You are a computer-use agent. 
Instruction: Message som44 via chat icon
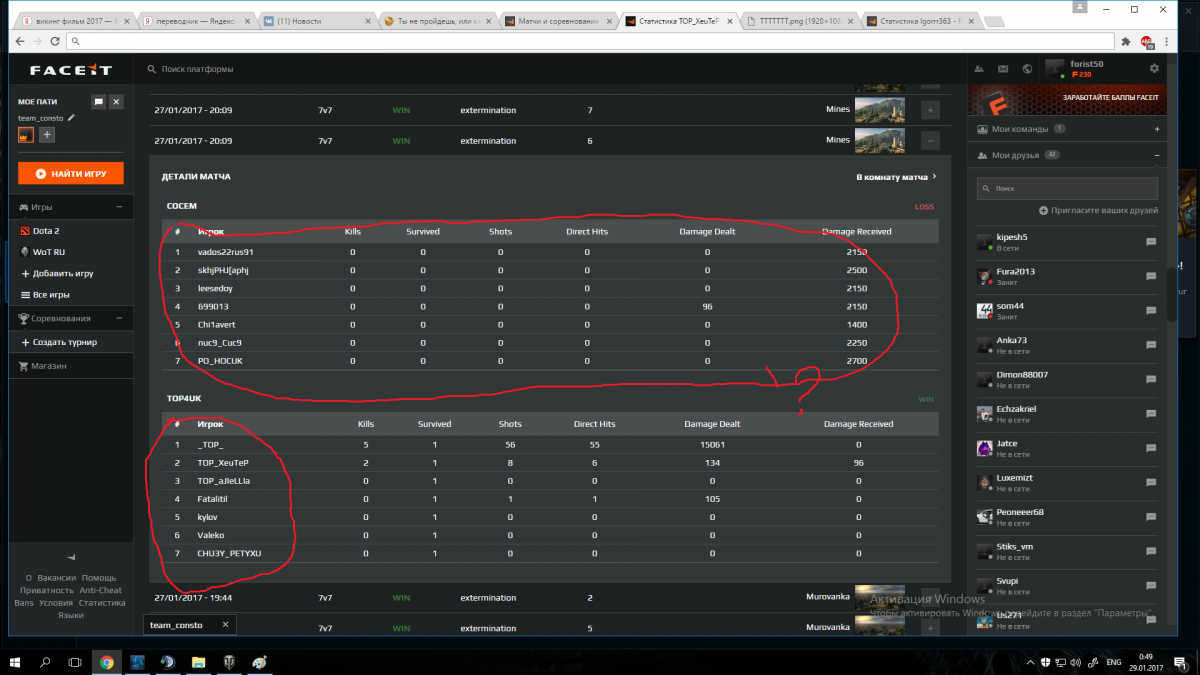pyautogui.click(x=1151, y=311)
